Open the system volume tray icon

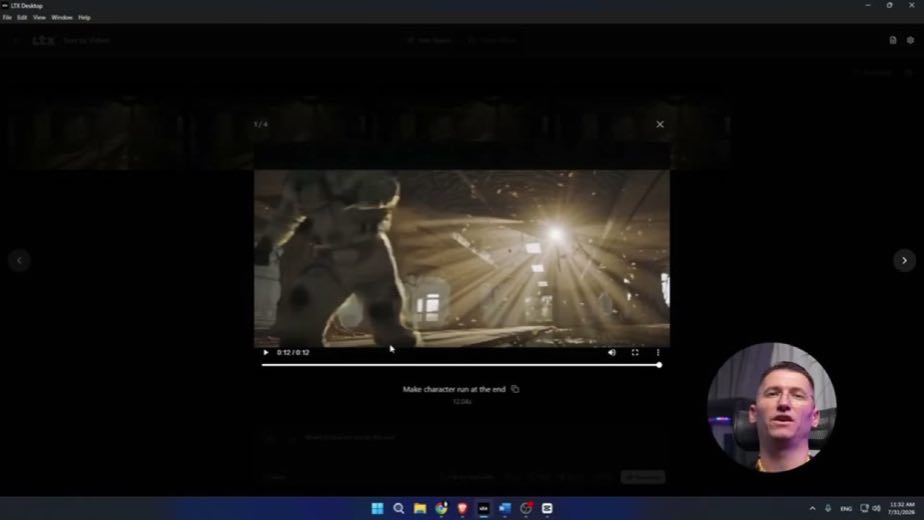[876, 508]
